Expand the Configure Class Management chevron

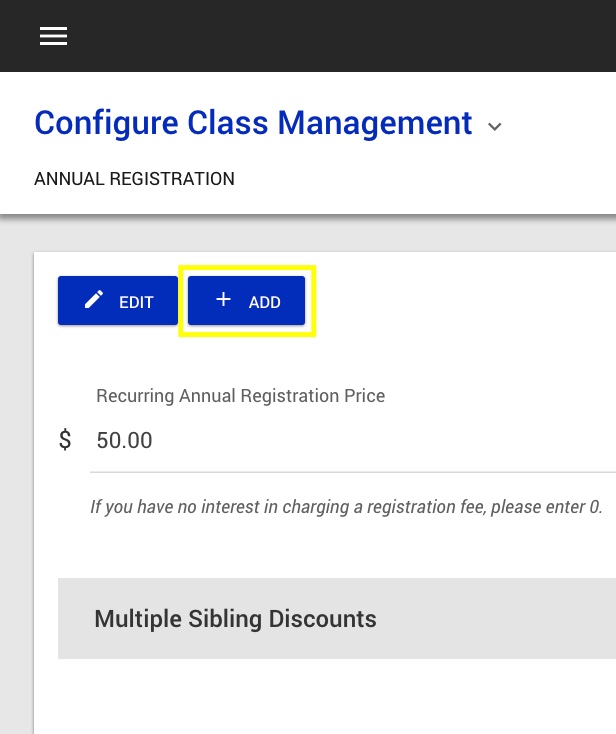(494, 126)
